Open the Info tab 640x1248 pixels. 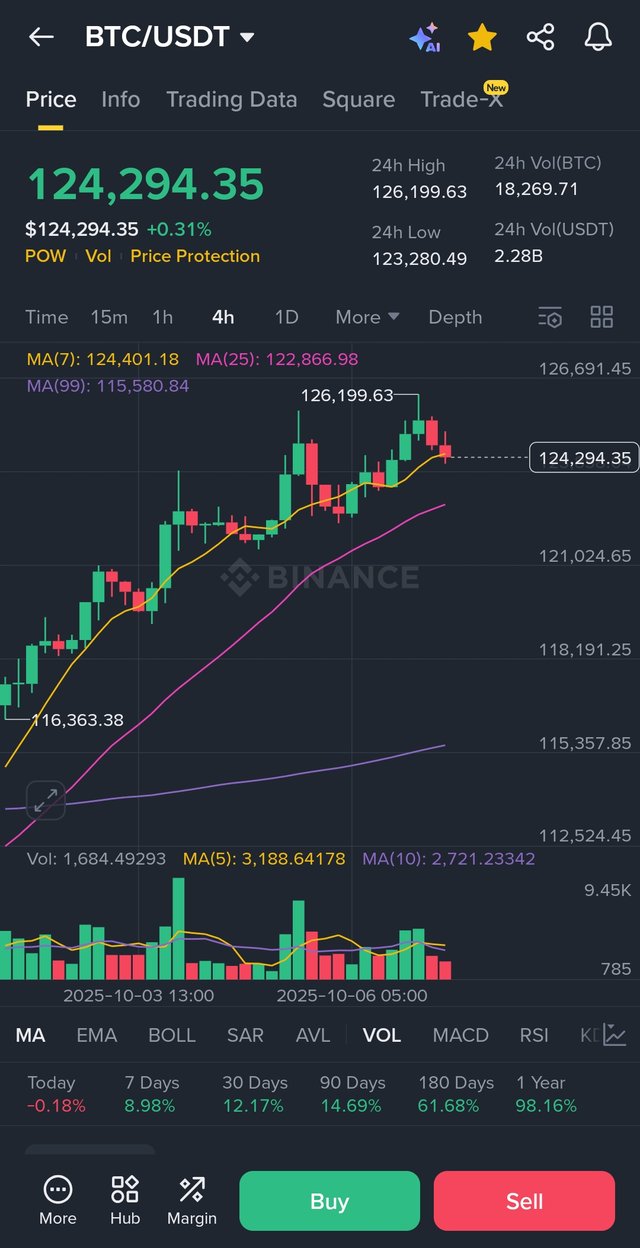click(x=121, y=99)
